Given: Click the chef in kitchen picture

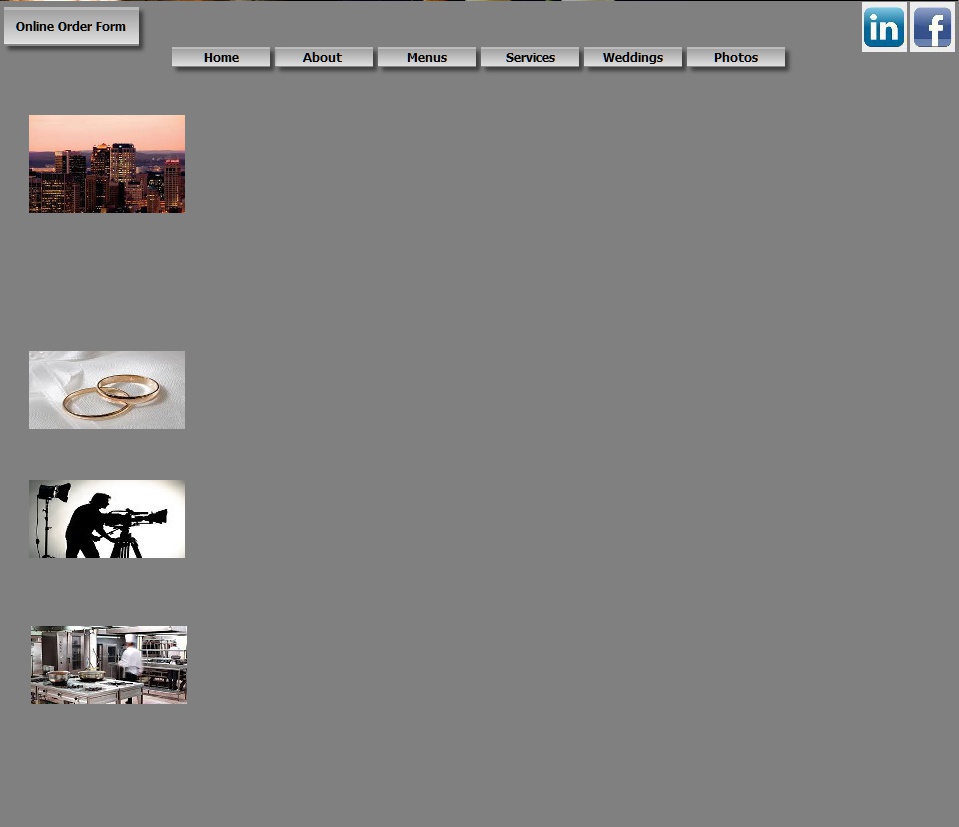Looking at the screenshot, I should [x=108, y=665].
